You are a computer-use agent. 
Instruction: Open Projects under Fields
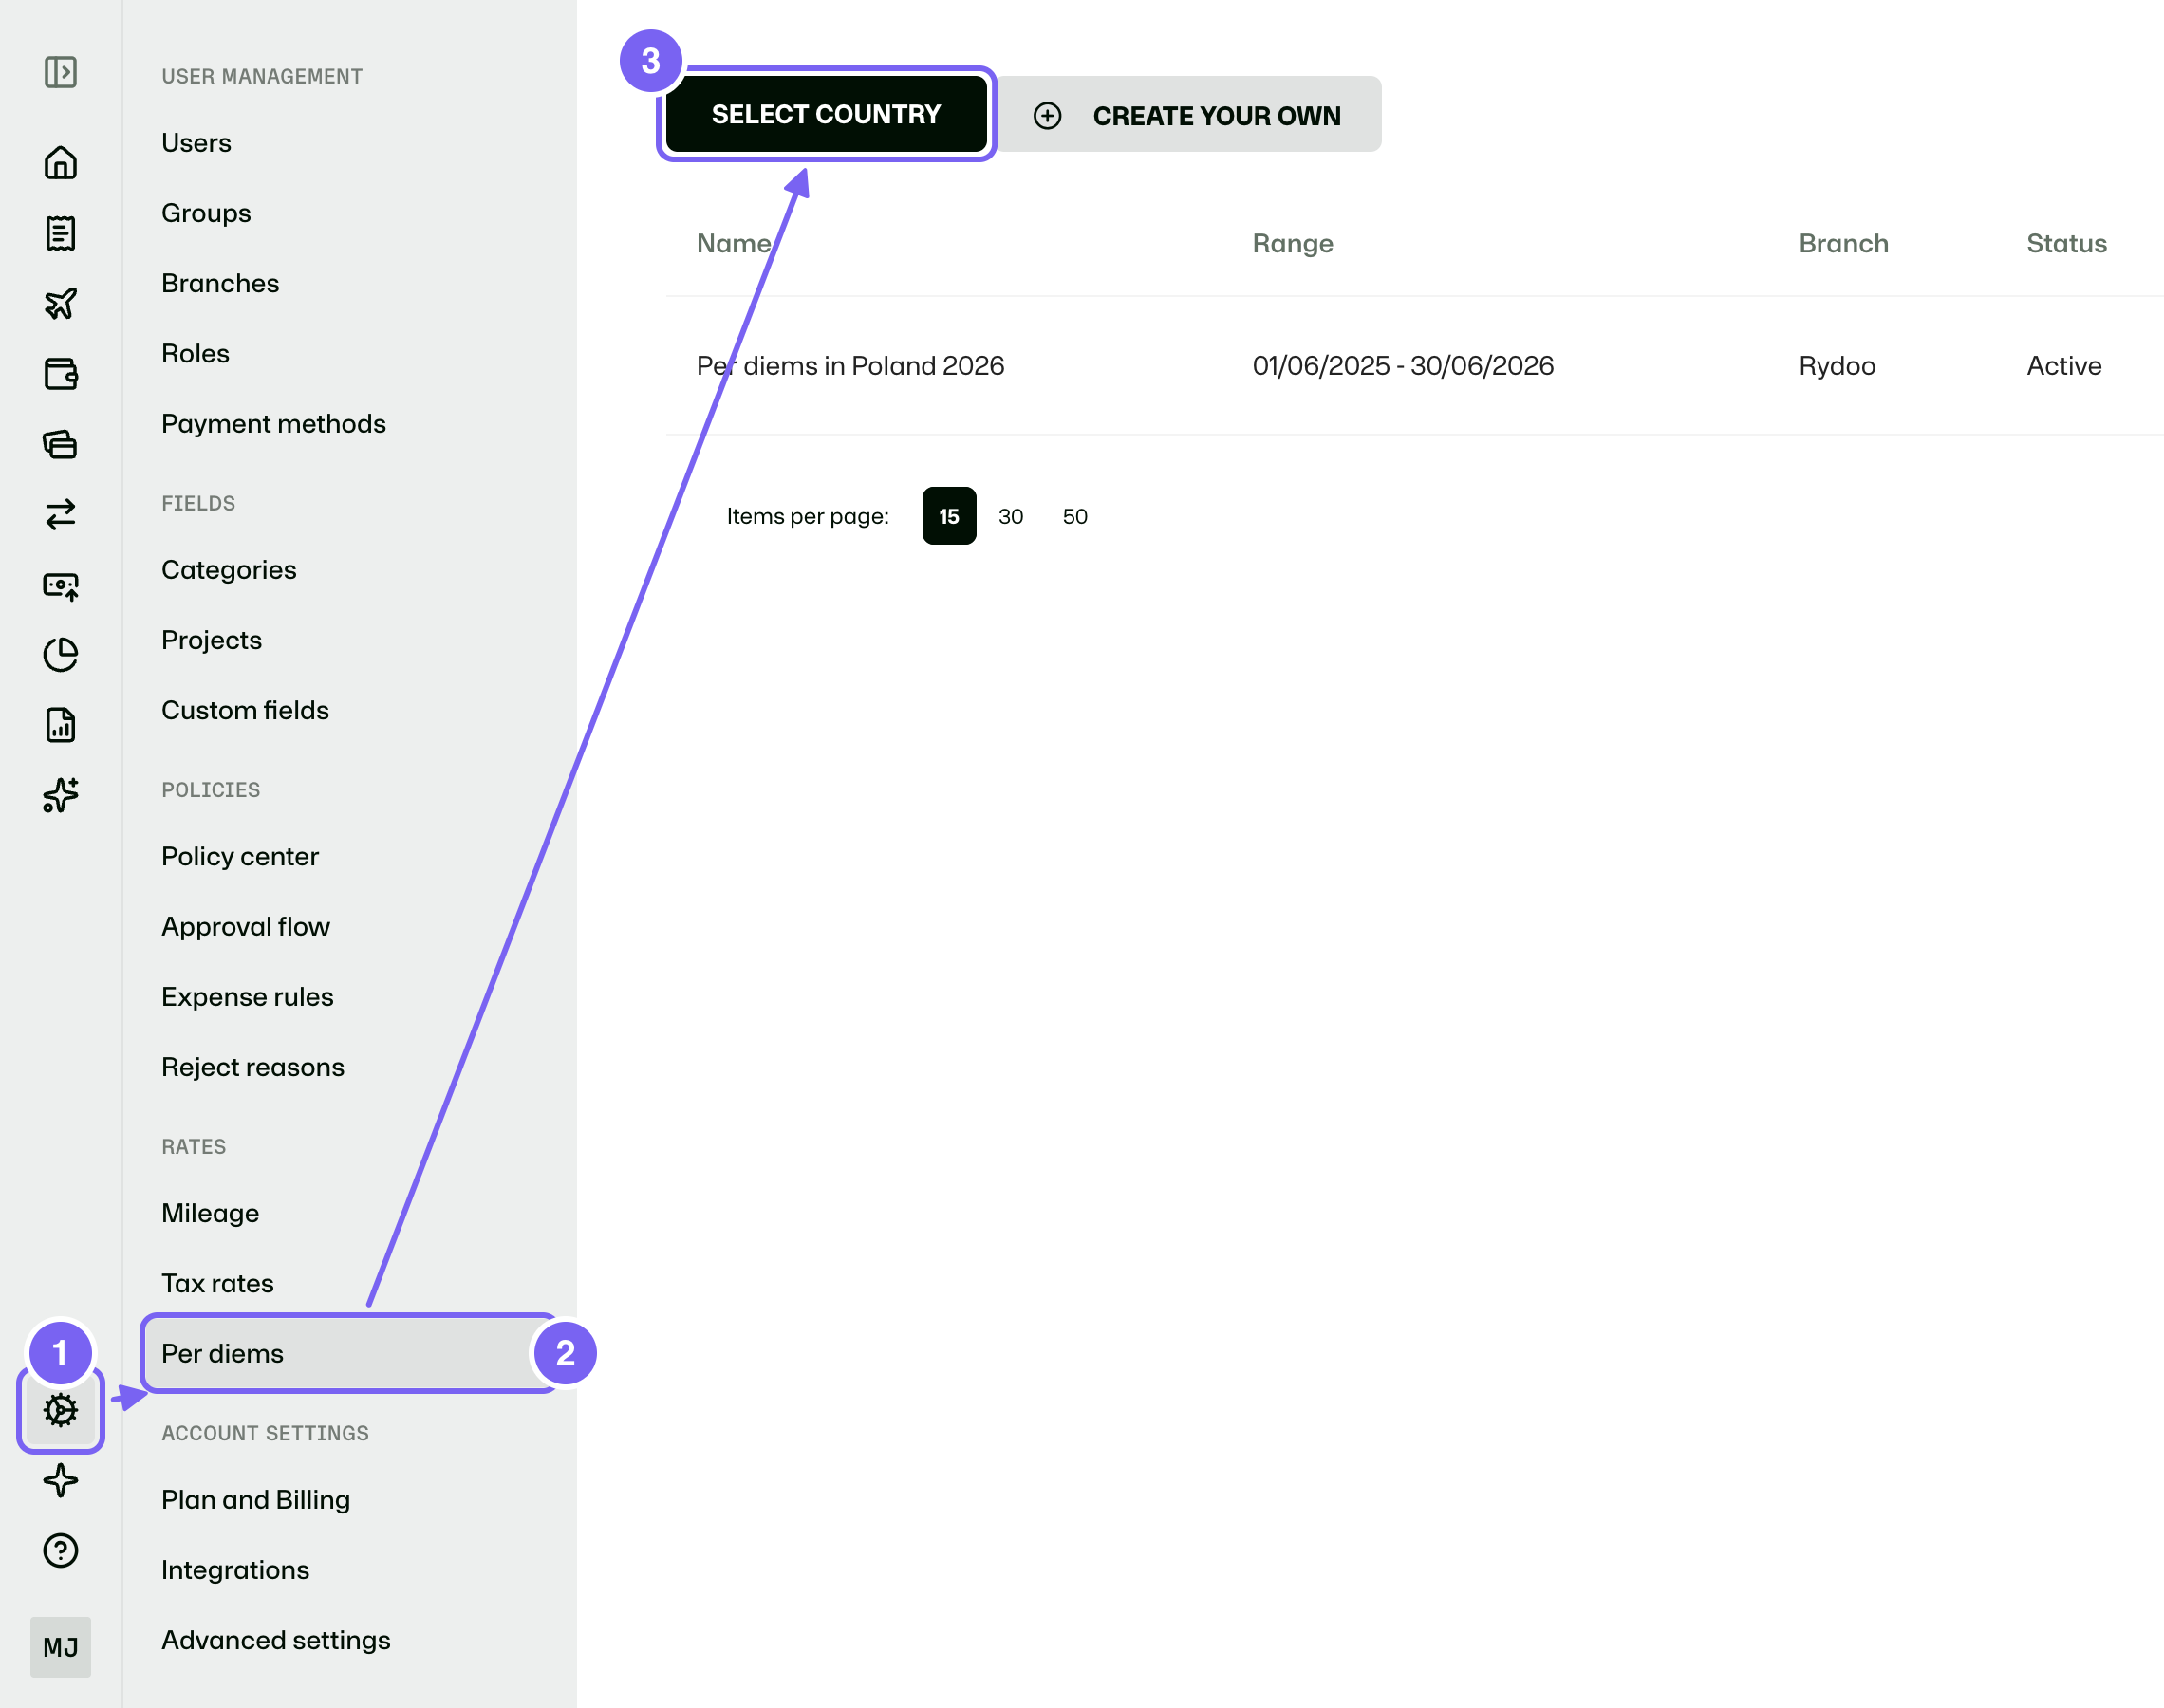pos(211,640)
